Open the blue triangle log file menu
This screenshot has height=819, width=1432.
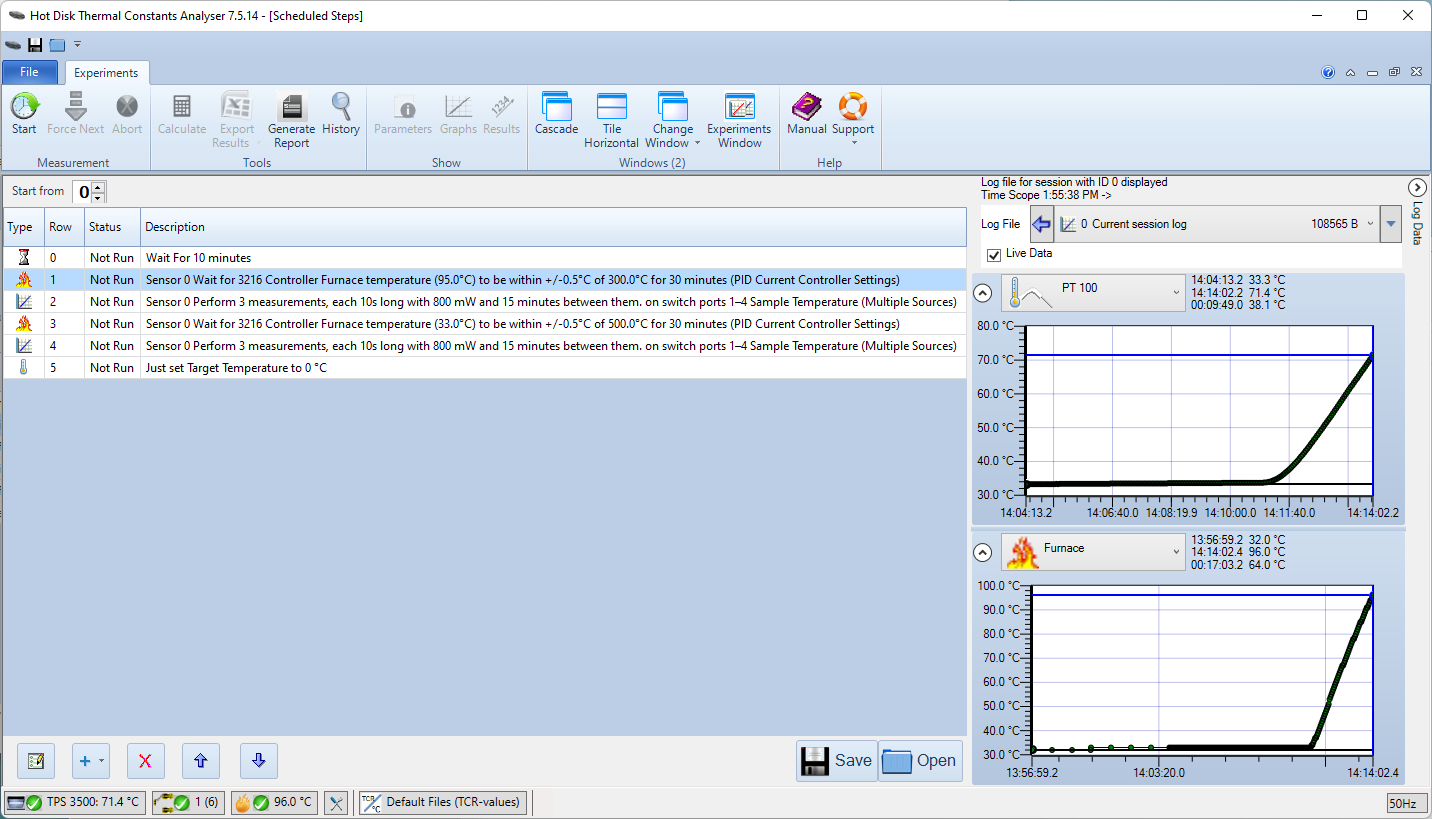click(1390, 224)
